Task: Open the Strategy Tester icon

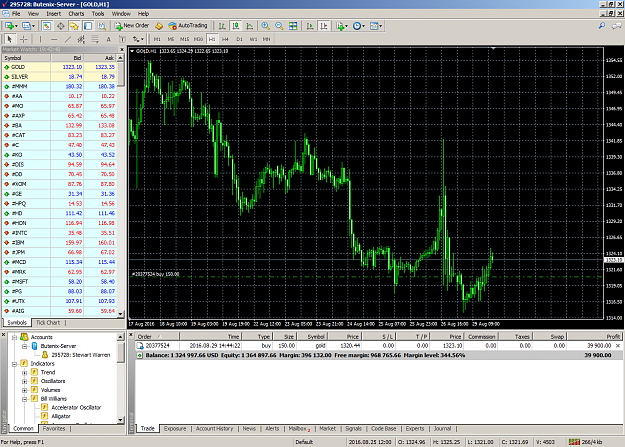Action: 102,26
